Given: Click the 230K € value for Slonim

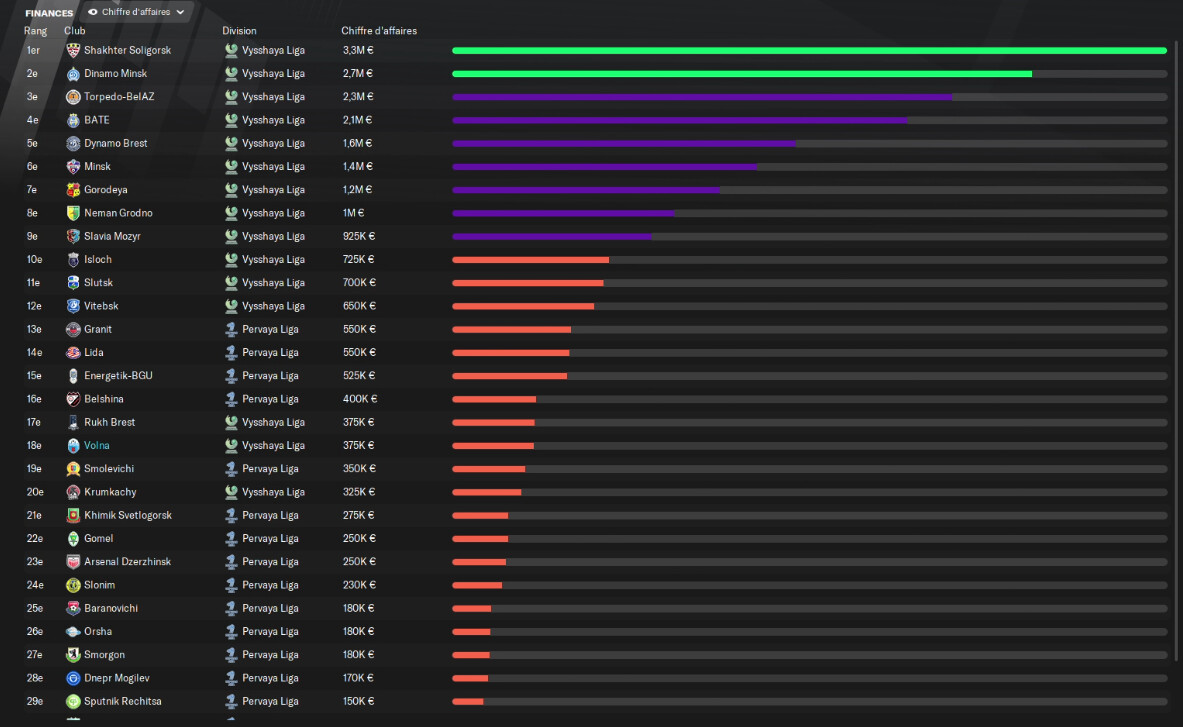Looking at the screenshot, I should tap(359, 585).
